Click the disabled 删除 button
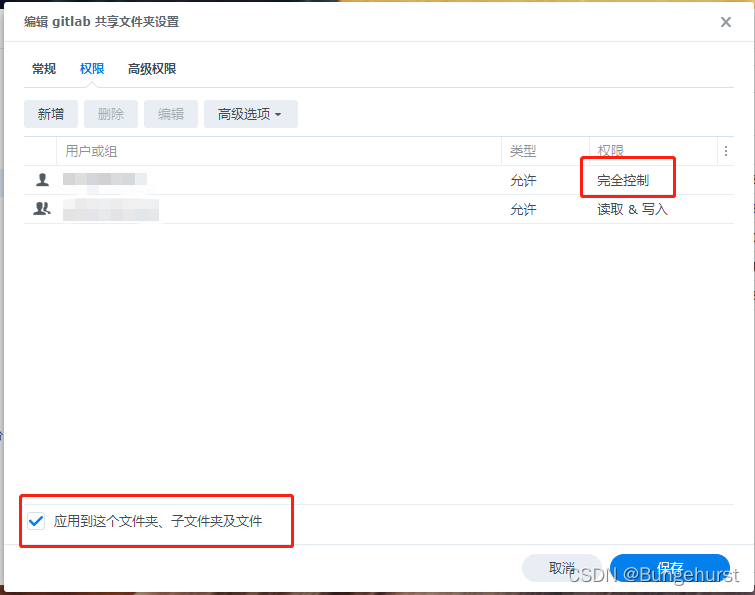The image size is (755, 595). pos(111,114)
